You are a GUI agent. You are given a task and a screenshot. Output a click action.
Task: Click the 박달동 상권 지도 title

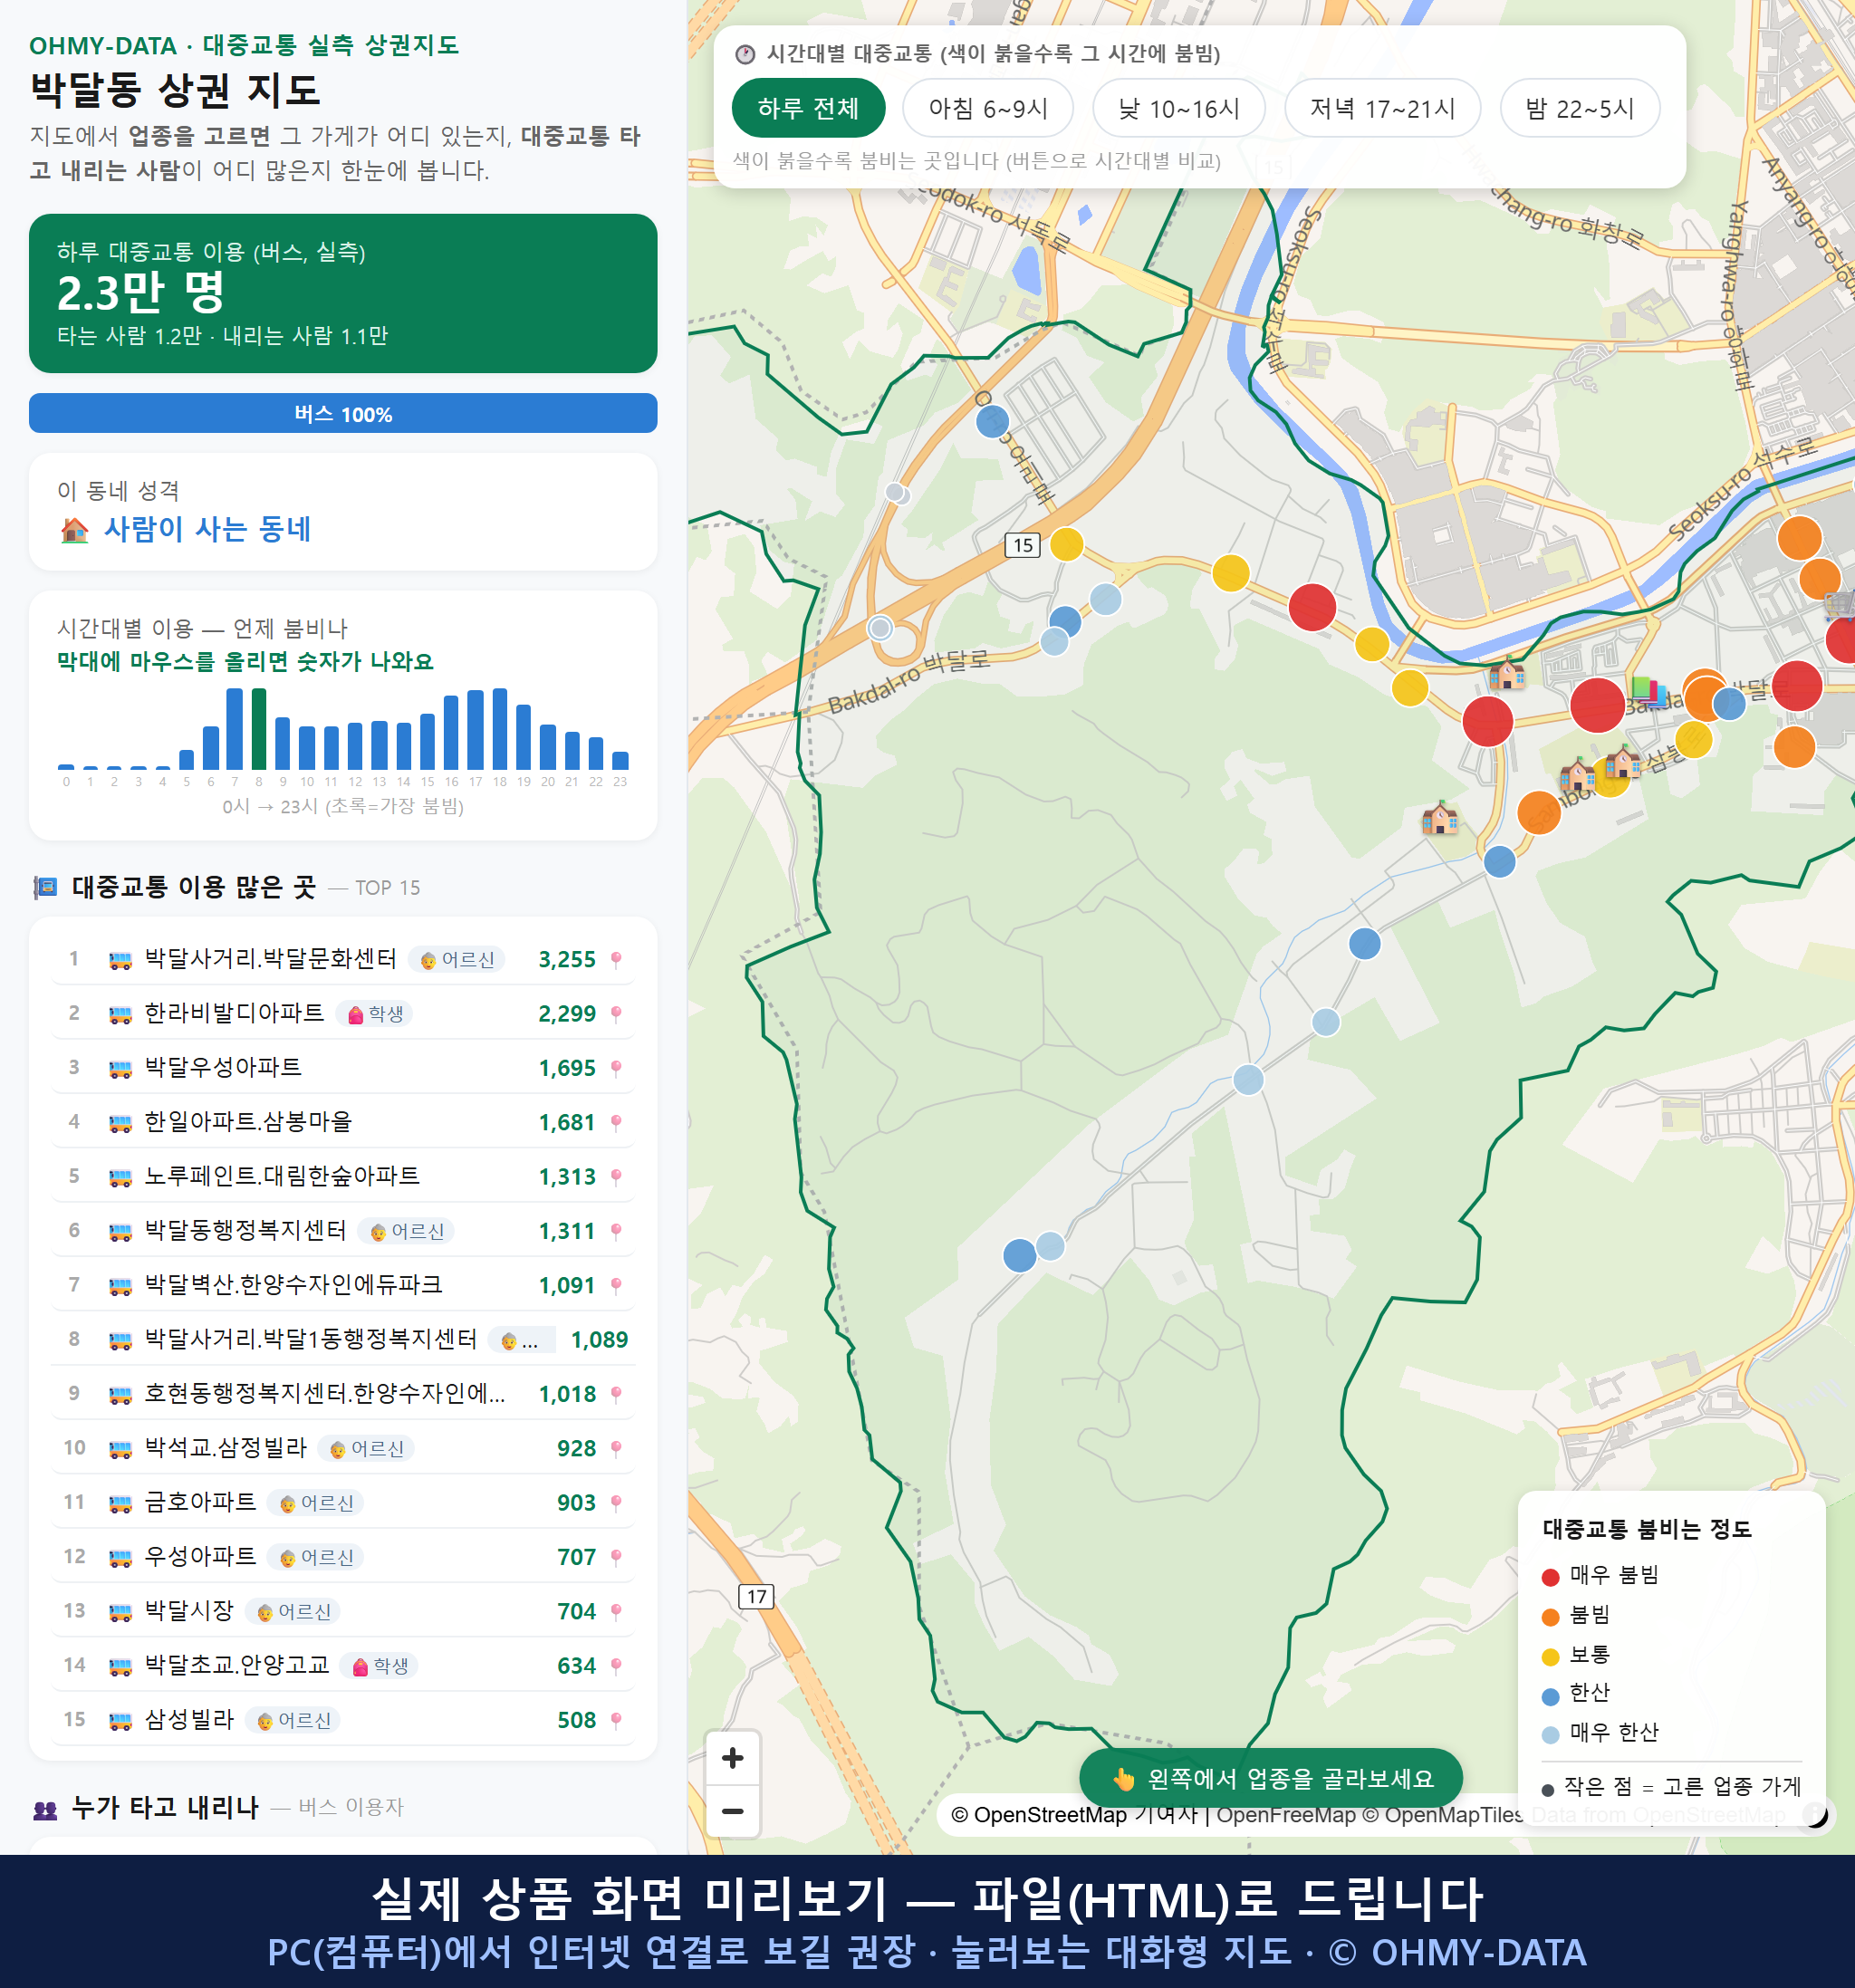coord(175,90)
